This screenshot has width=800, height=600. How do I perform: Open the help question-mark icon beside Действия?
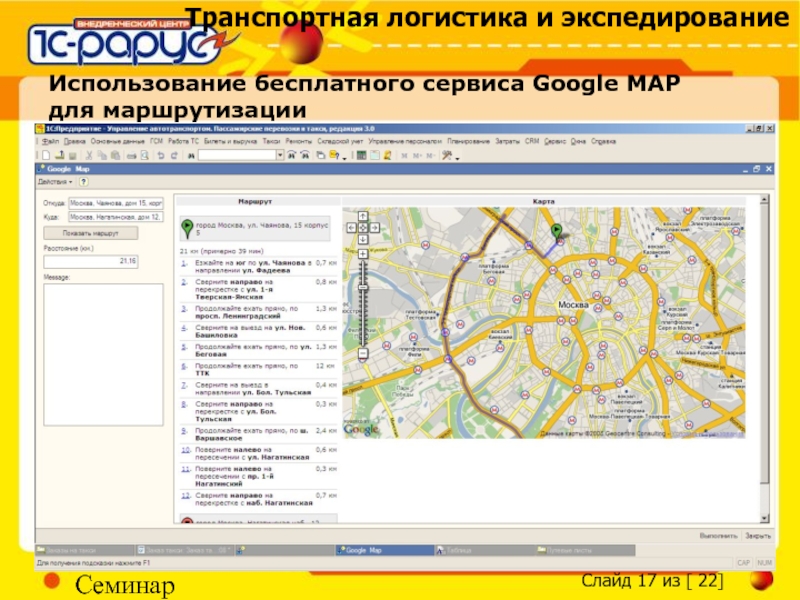[x=84, y=182]
